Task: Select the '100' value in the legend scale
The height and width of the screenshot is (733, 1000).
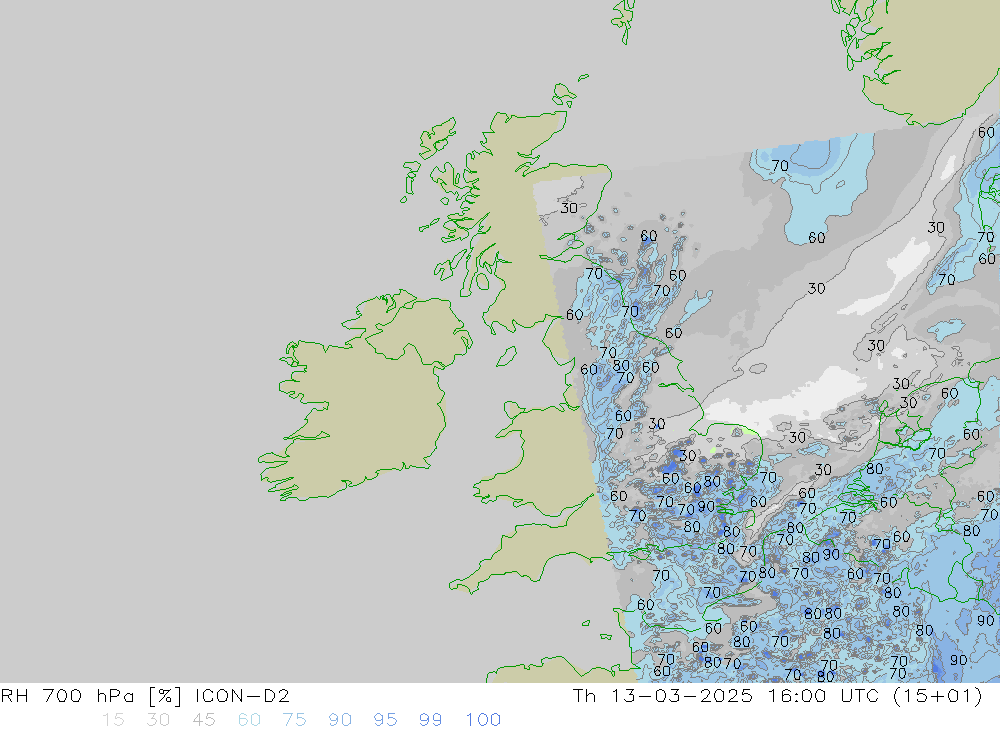Action: click(x=483, y=720)
